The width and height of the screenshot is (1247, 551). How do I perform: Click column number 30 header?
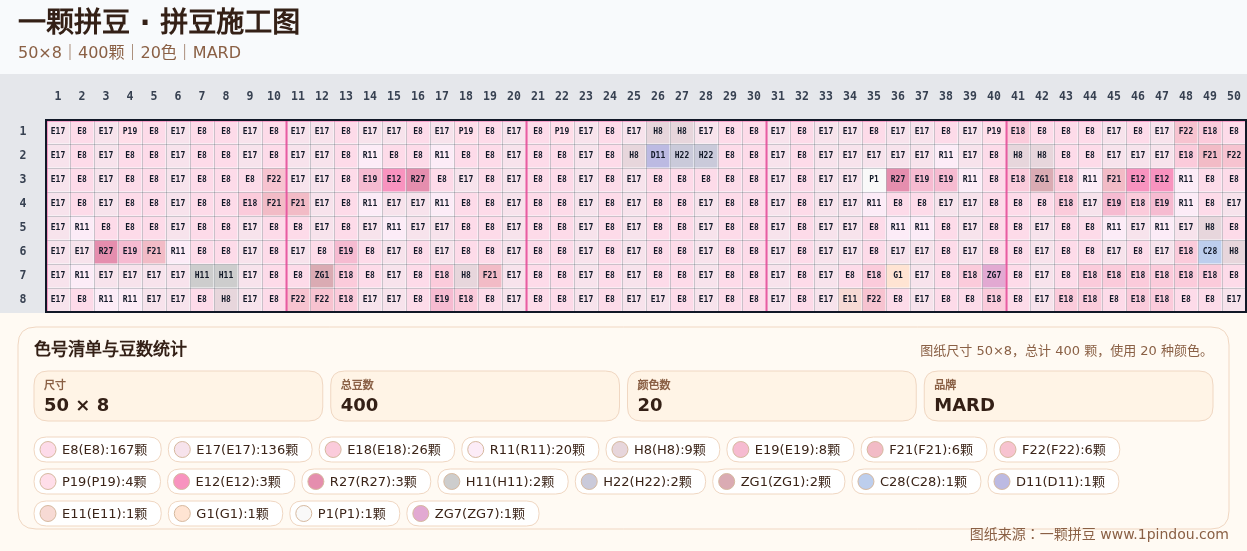click(754, 96)
